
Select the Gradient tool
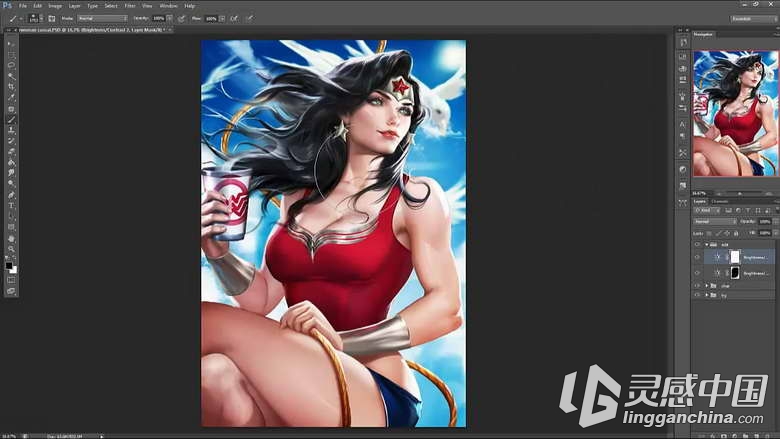pyautogui.click(x=11, y=163)
